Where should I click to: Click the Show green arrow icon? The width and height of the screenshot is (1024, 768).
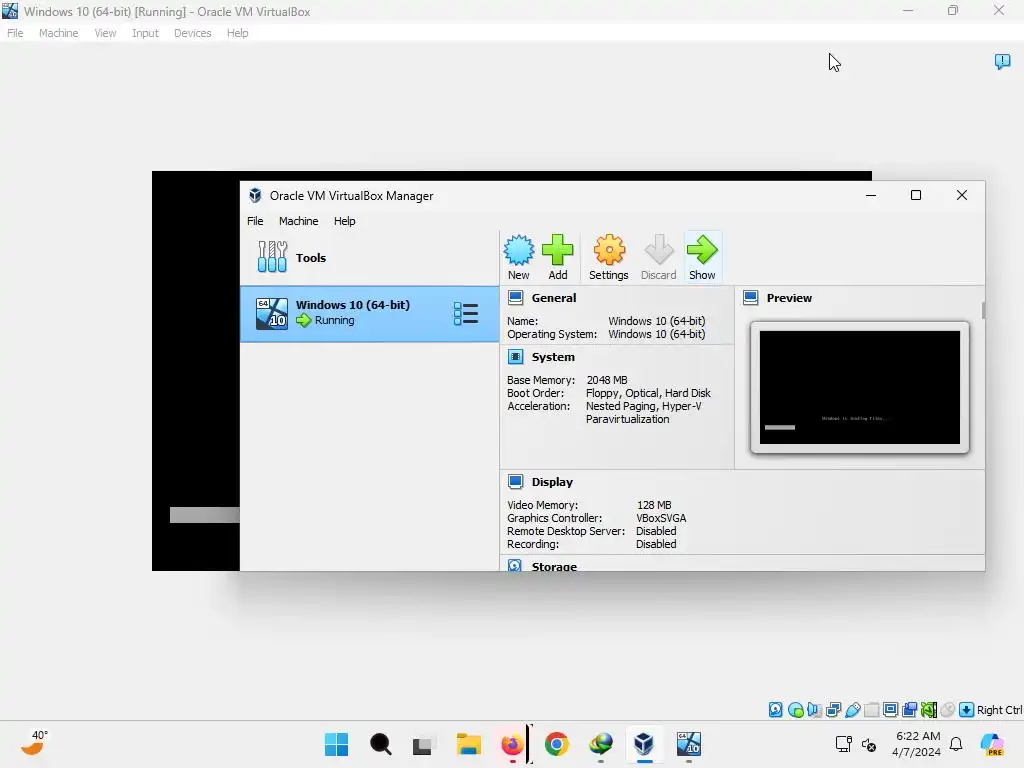pos(702,257)
